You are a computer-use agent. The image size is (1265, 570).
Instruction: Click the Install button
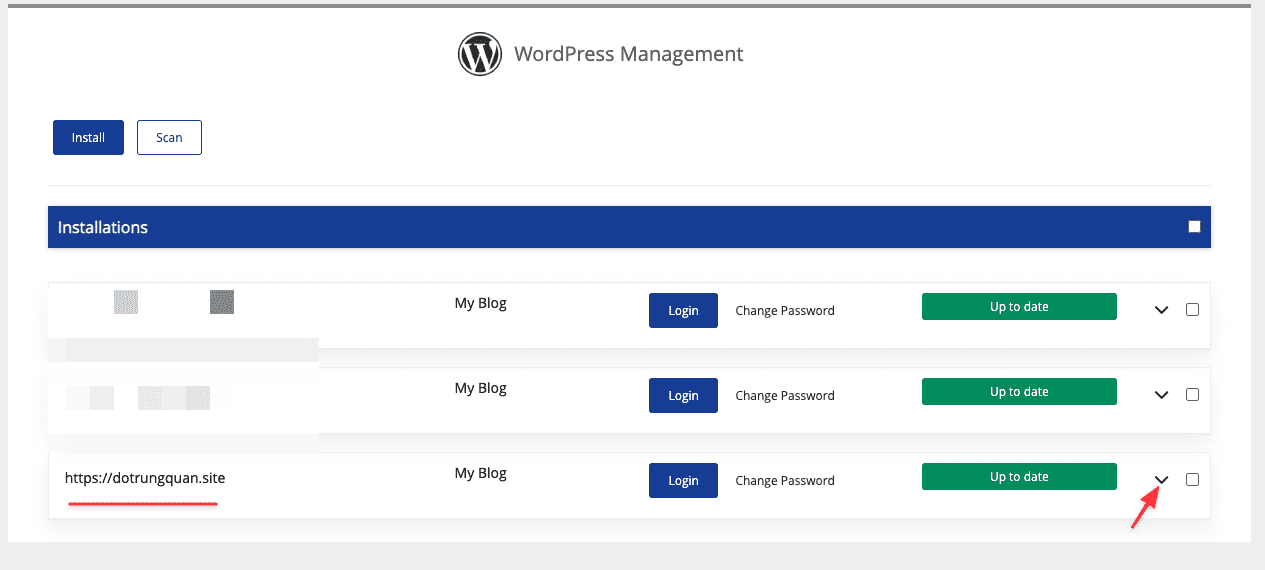pos(88,138)
